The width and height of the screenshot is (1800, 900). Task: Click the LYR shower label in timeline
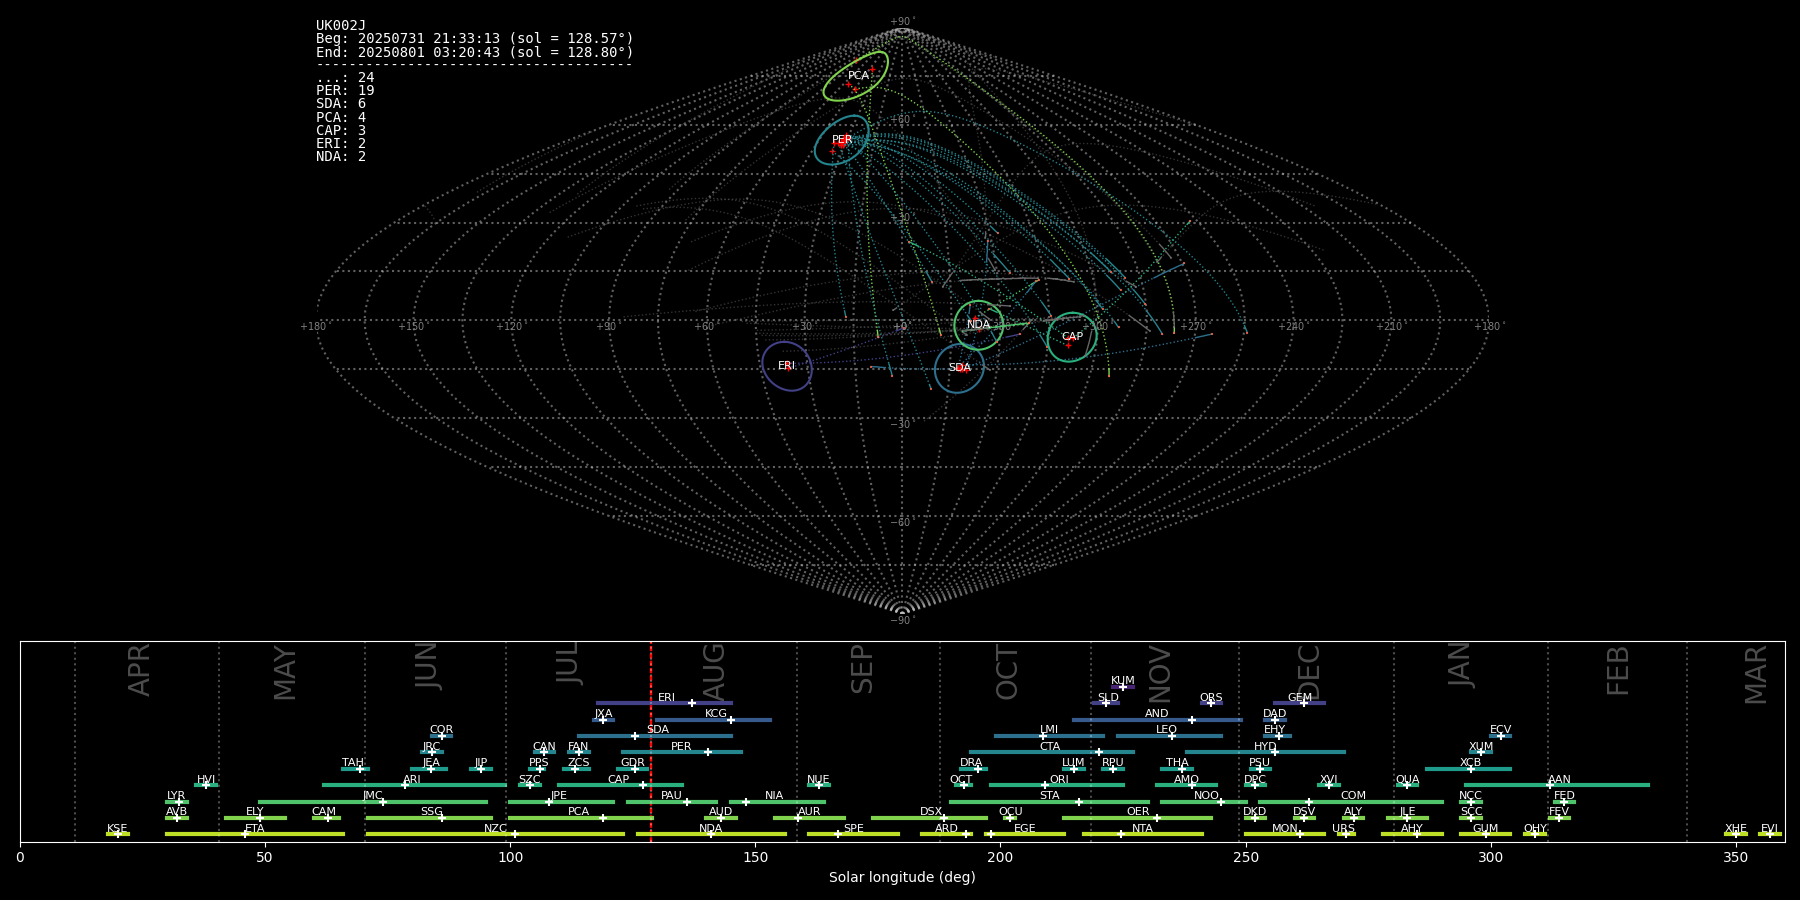[176, 796]
